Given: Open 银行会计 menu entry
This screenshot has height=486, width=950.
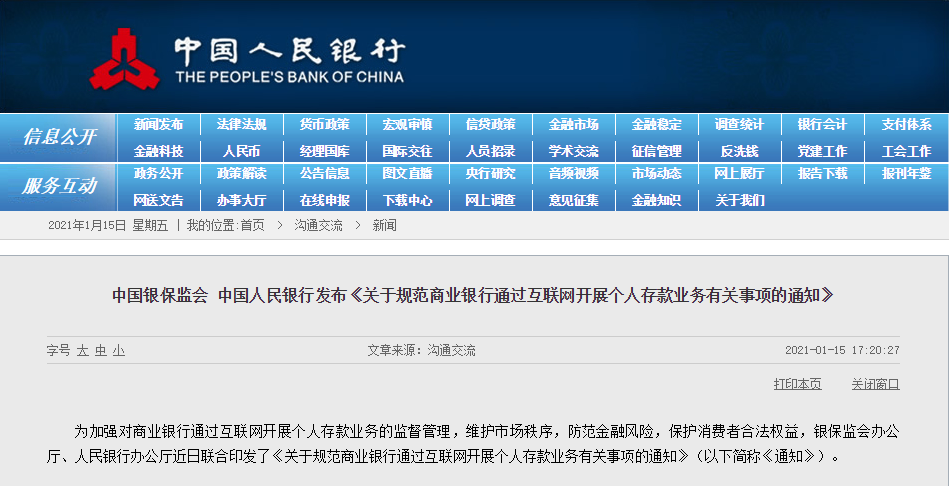Looking at the screenshot, I should click(x=822, y=125).
